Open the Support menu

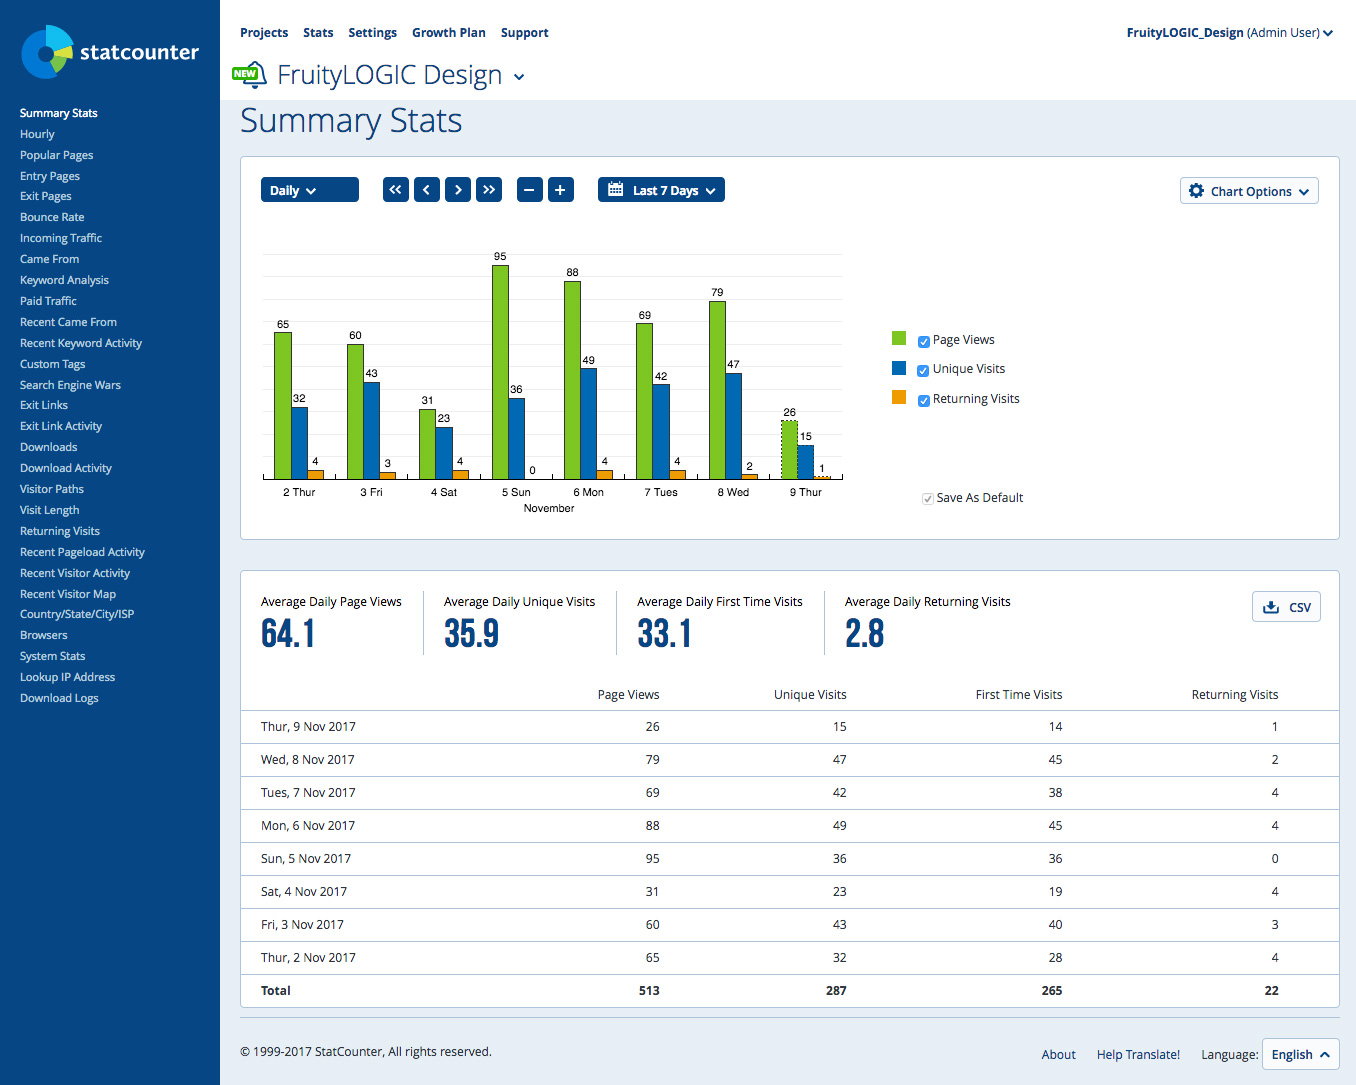pyautogui.click(x=525, y=33)
